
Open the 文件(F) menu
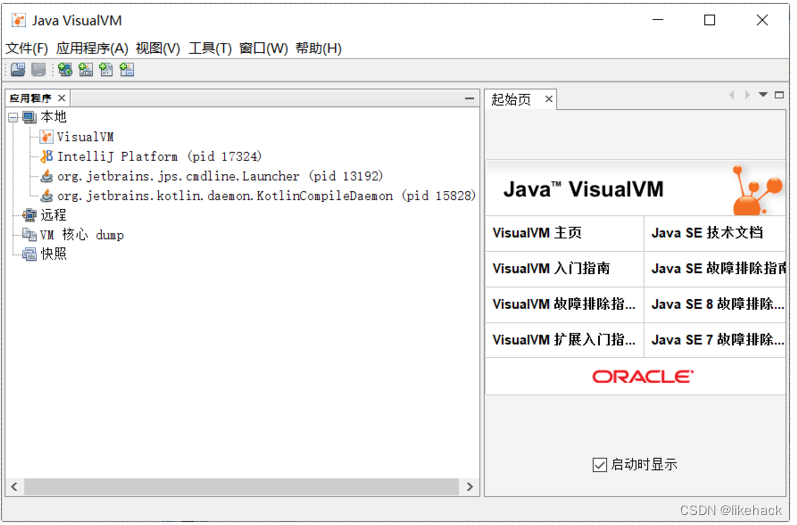tap(26, 48)
